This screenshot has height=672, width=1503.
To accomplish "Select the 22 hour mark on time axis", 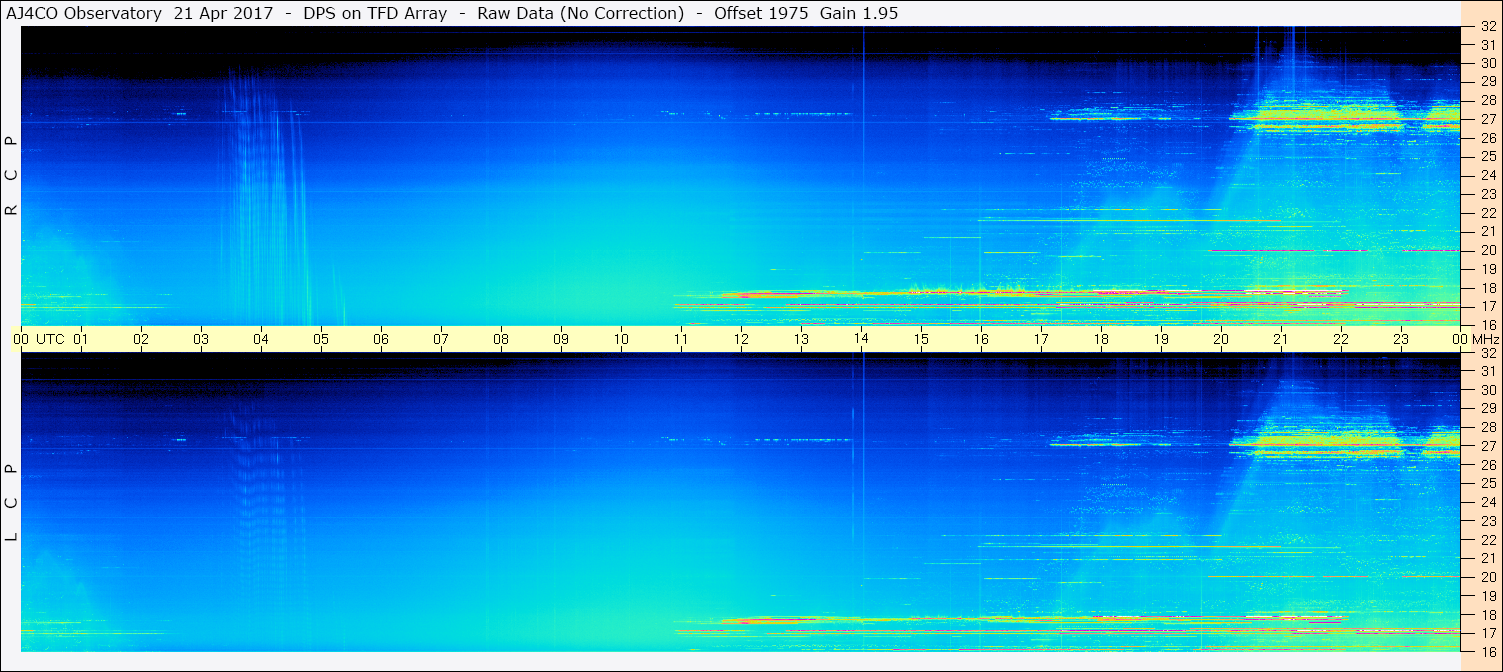I will pyautogui.click(x=1341, y=339).
